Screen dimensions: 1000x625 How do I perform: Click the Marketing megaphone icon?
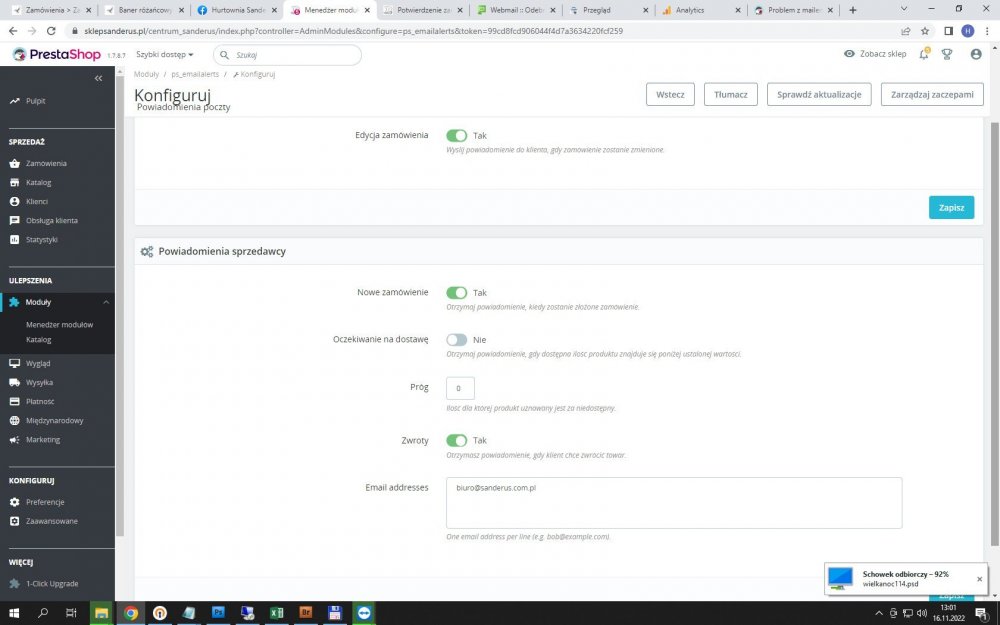coord(15,440)
